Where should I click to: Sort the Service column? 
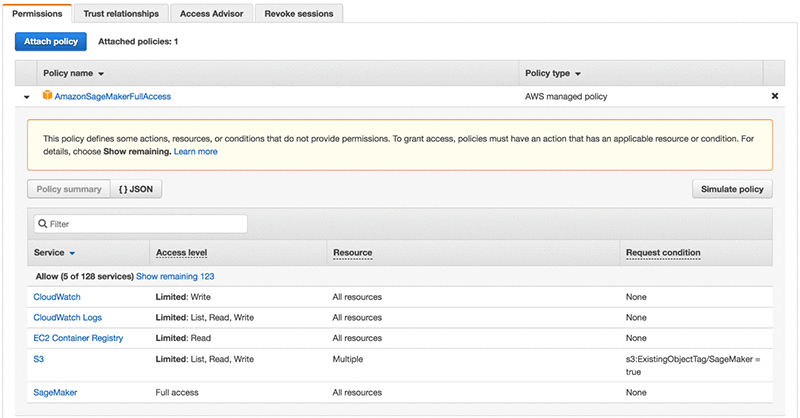(72, 253)
